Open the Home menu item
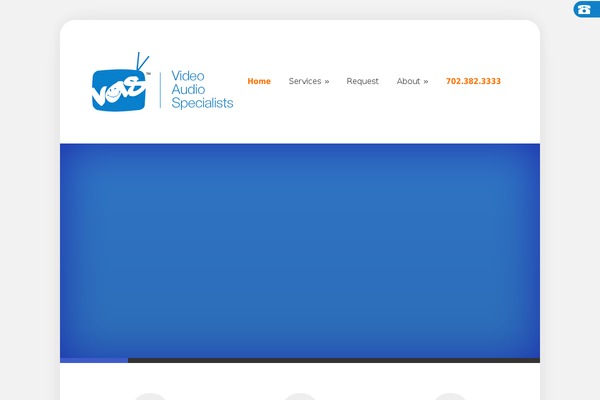This screenshot has width=600, height=400. point(259,81)
